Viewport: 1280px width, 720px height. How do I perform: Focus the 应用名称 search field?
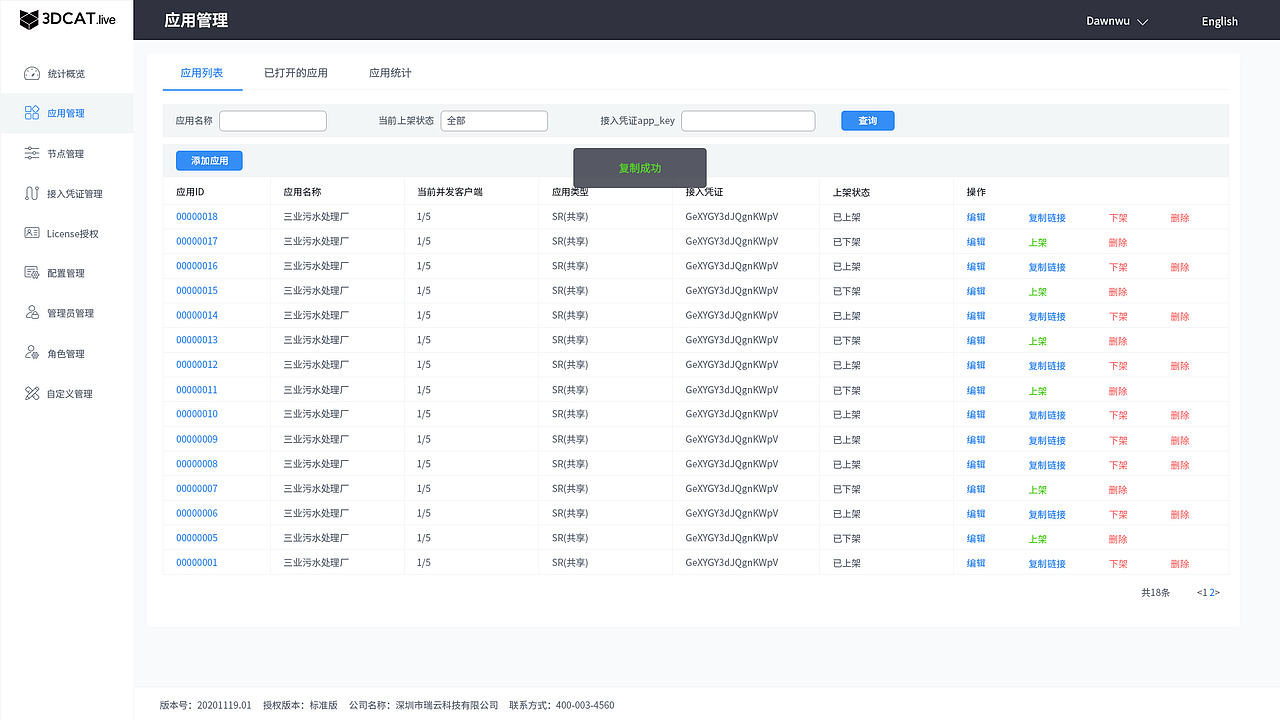tap(273, 121)
